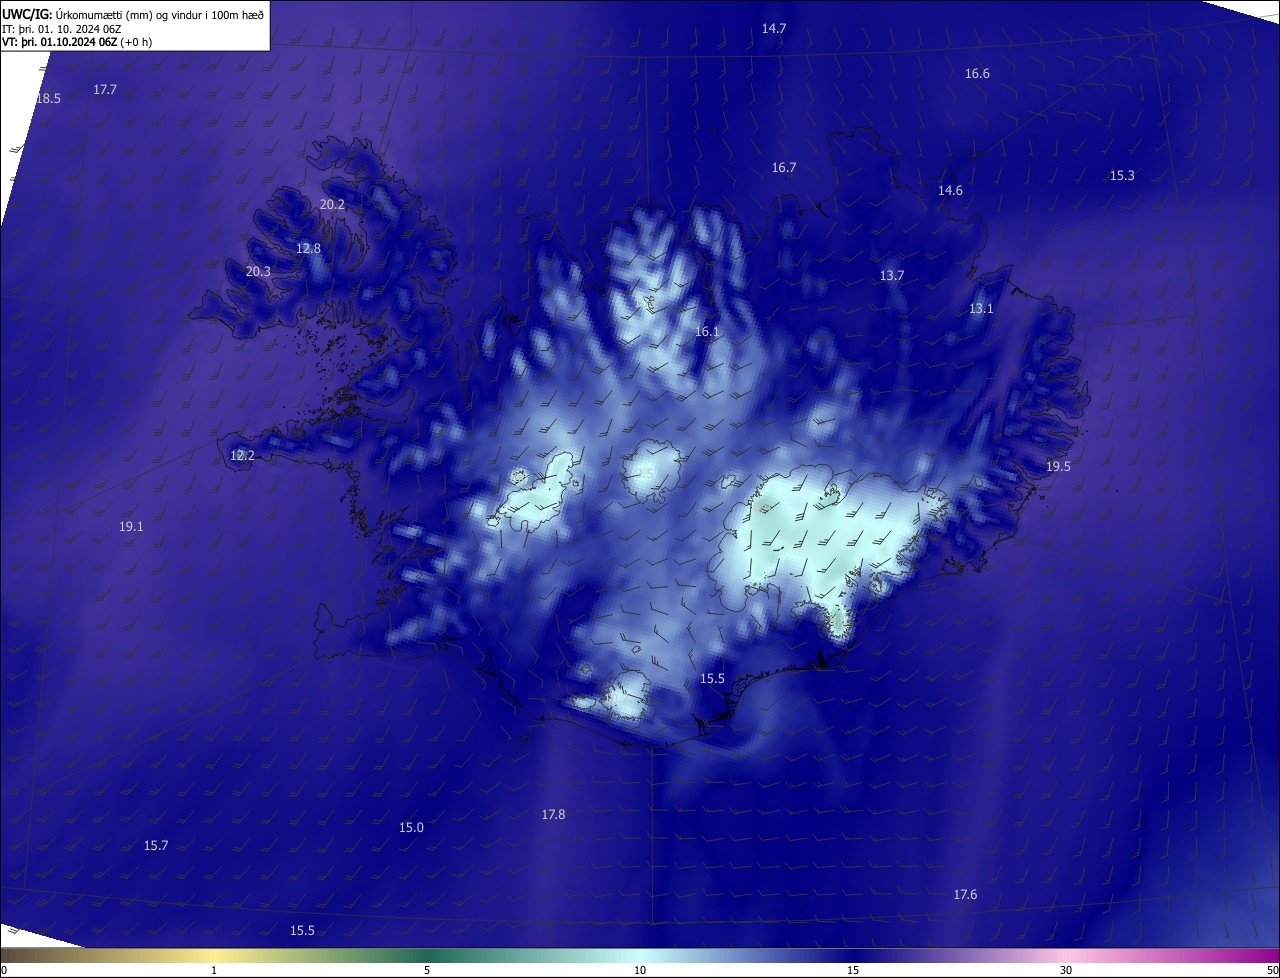
Task: Click the '15' tick on the color scale
Action: coord(853,970)
